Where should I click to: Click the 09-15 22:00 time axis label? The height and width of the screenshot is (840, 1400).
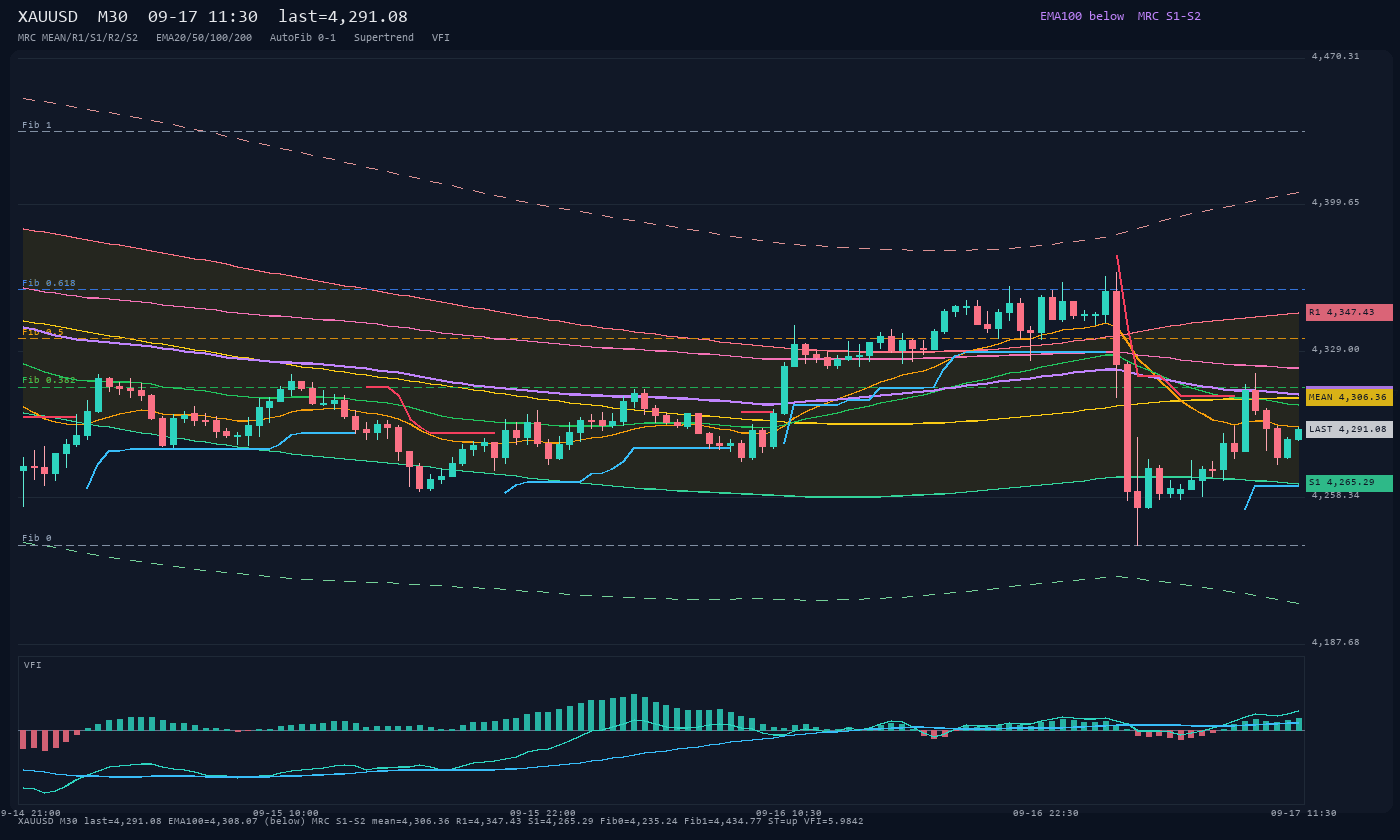pos(543,813)
